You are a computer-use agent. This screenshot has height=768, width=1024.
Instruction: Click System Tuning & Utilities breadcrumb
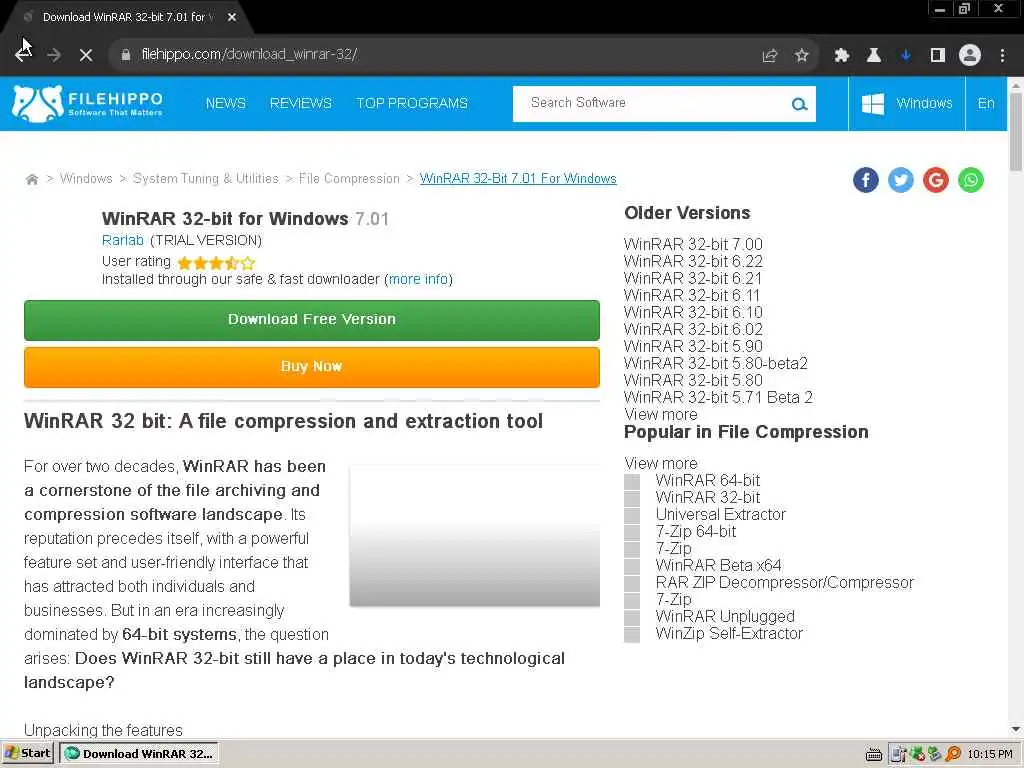click(x=206, y=179)
